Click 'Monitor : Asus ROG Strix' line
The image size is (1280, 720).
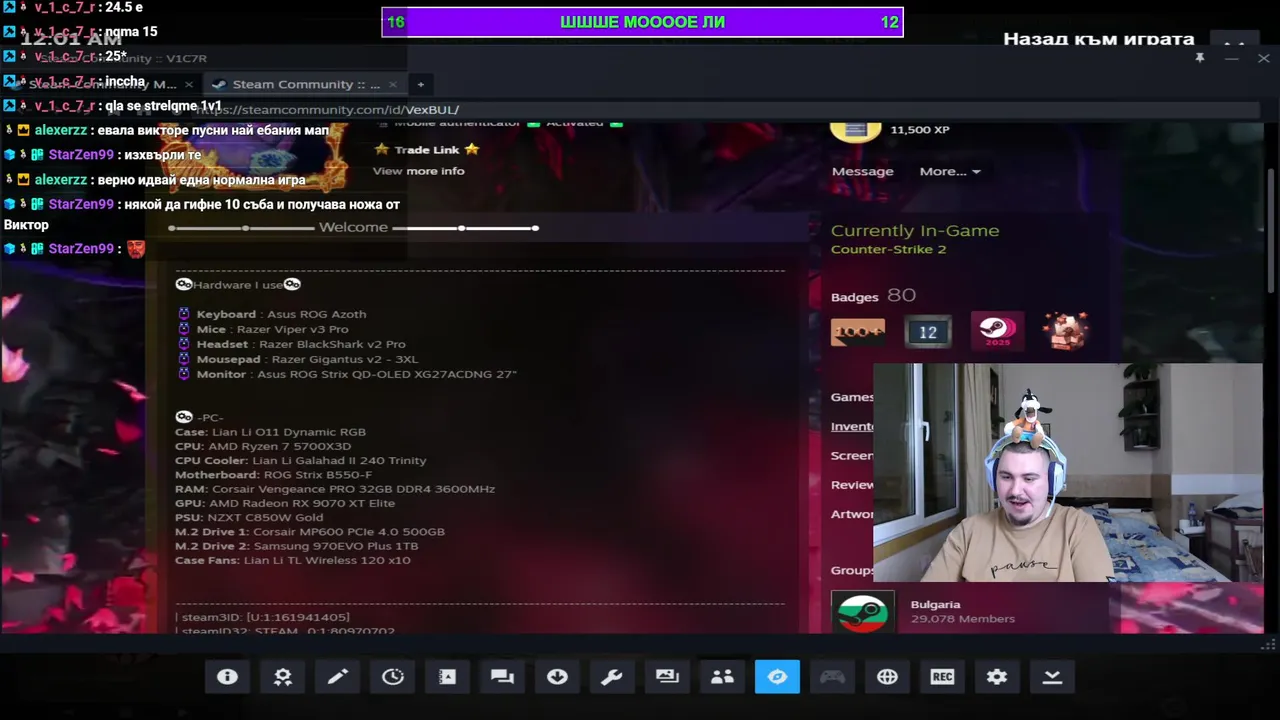click(x=356, y=374)
